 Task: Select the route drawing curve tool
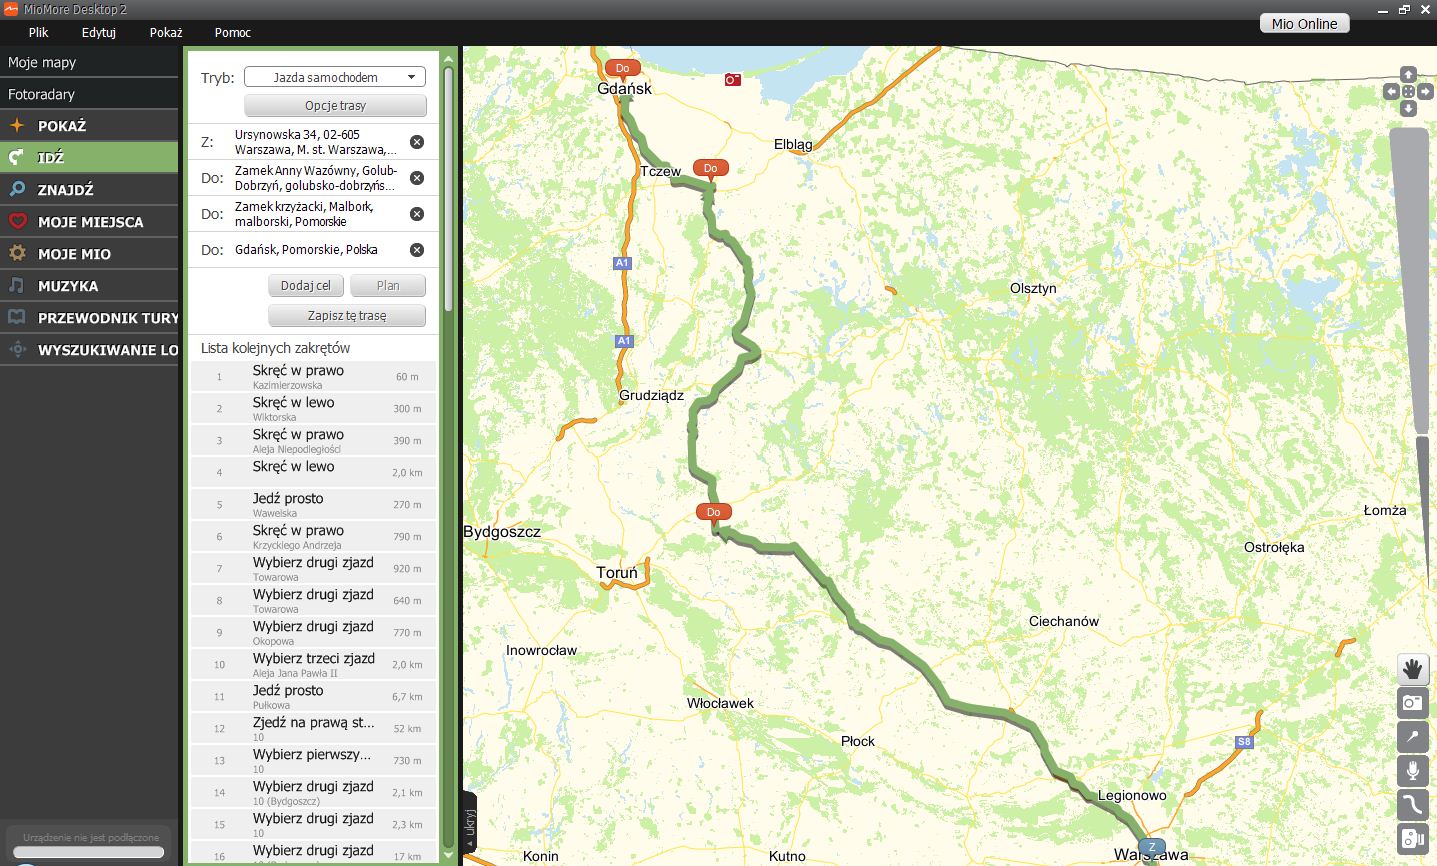1412,805
